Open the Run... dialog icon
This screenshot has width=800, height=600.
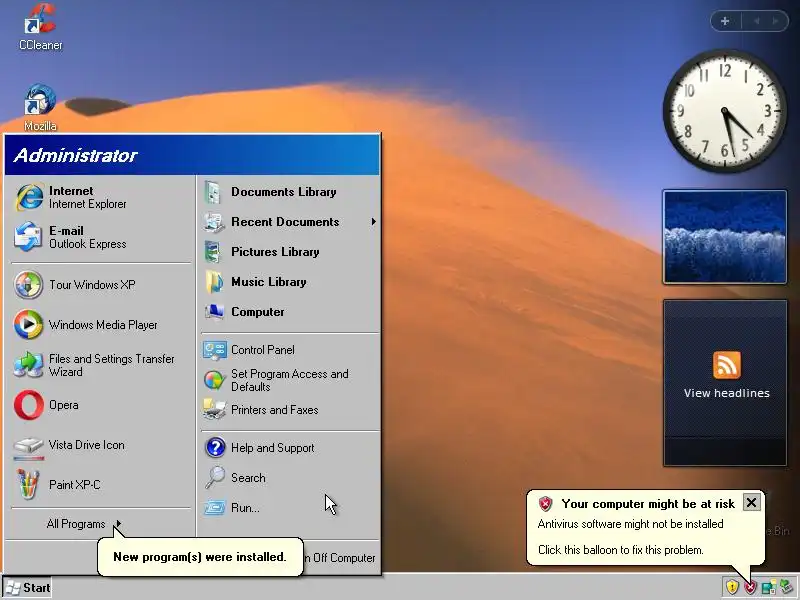214,508
